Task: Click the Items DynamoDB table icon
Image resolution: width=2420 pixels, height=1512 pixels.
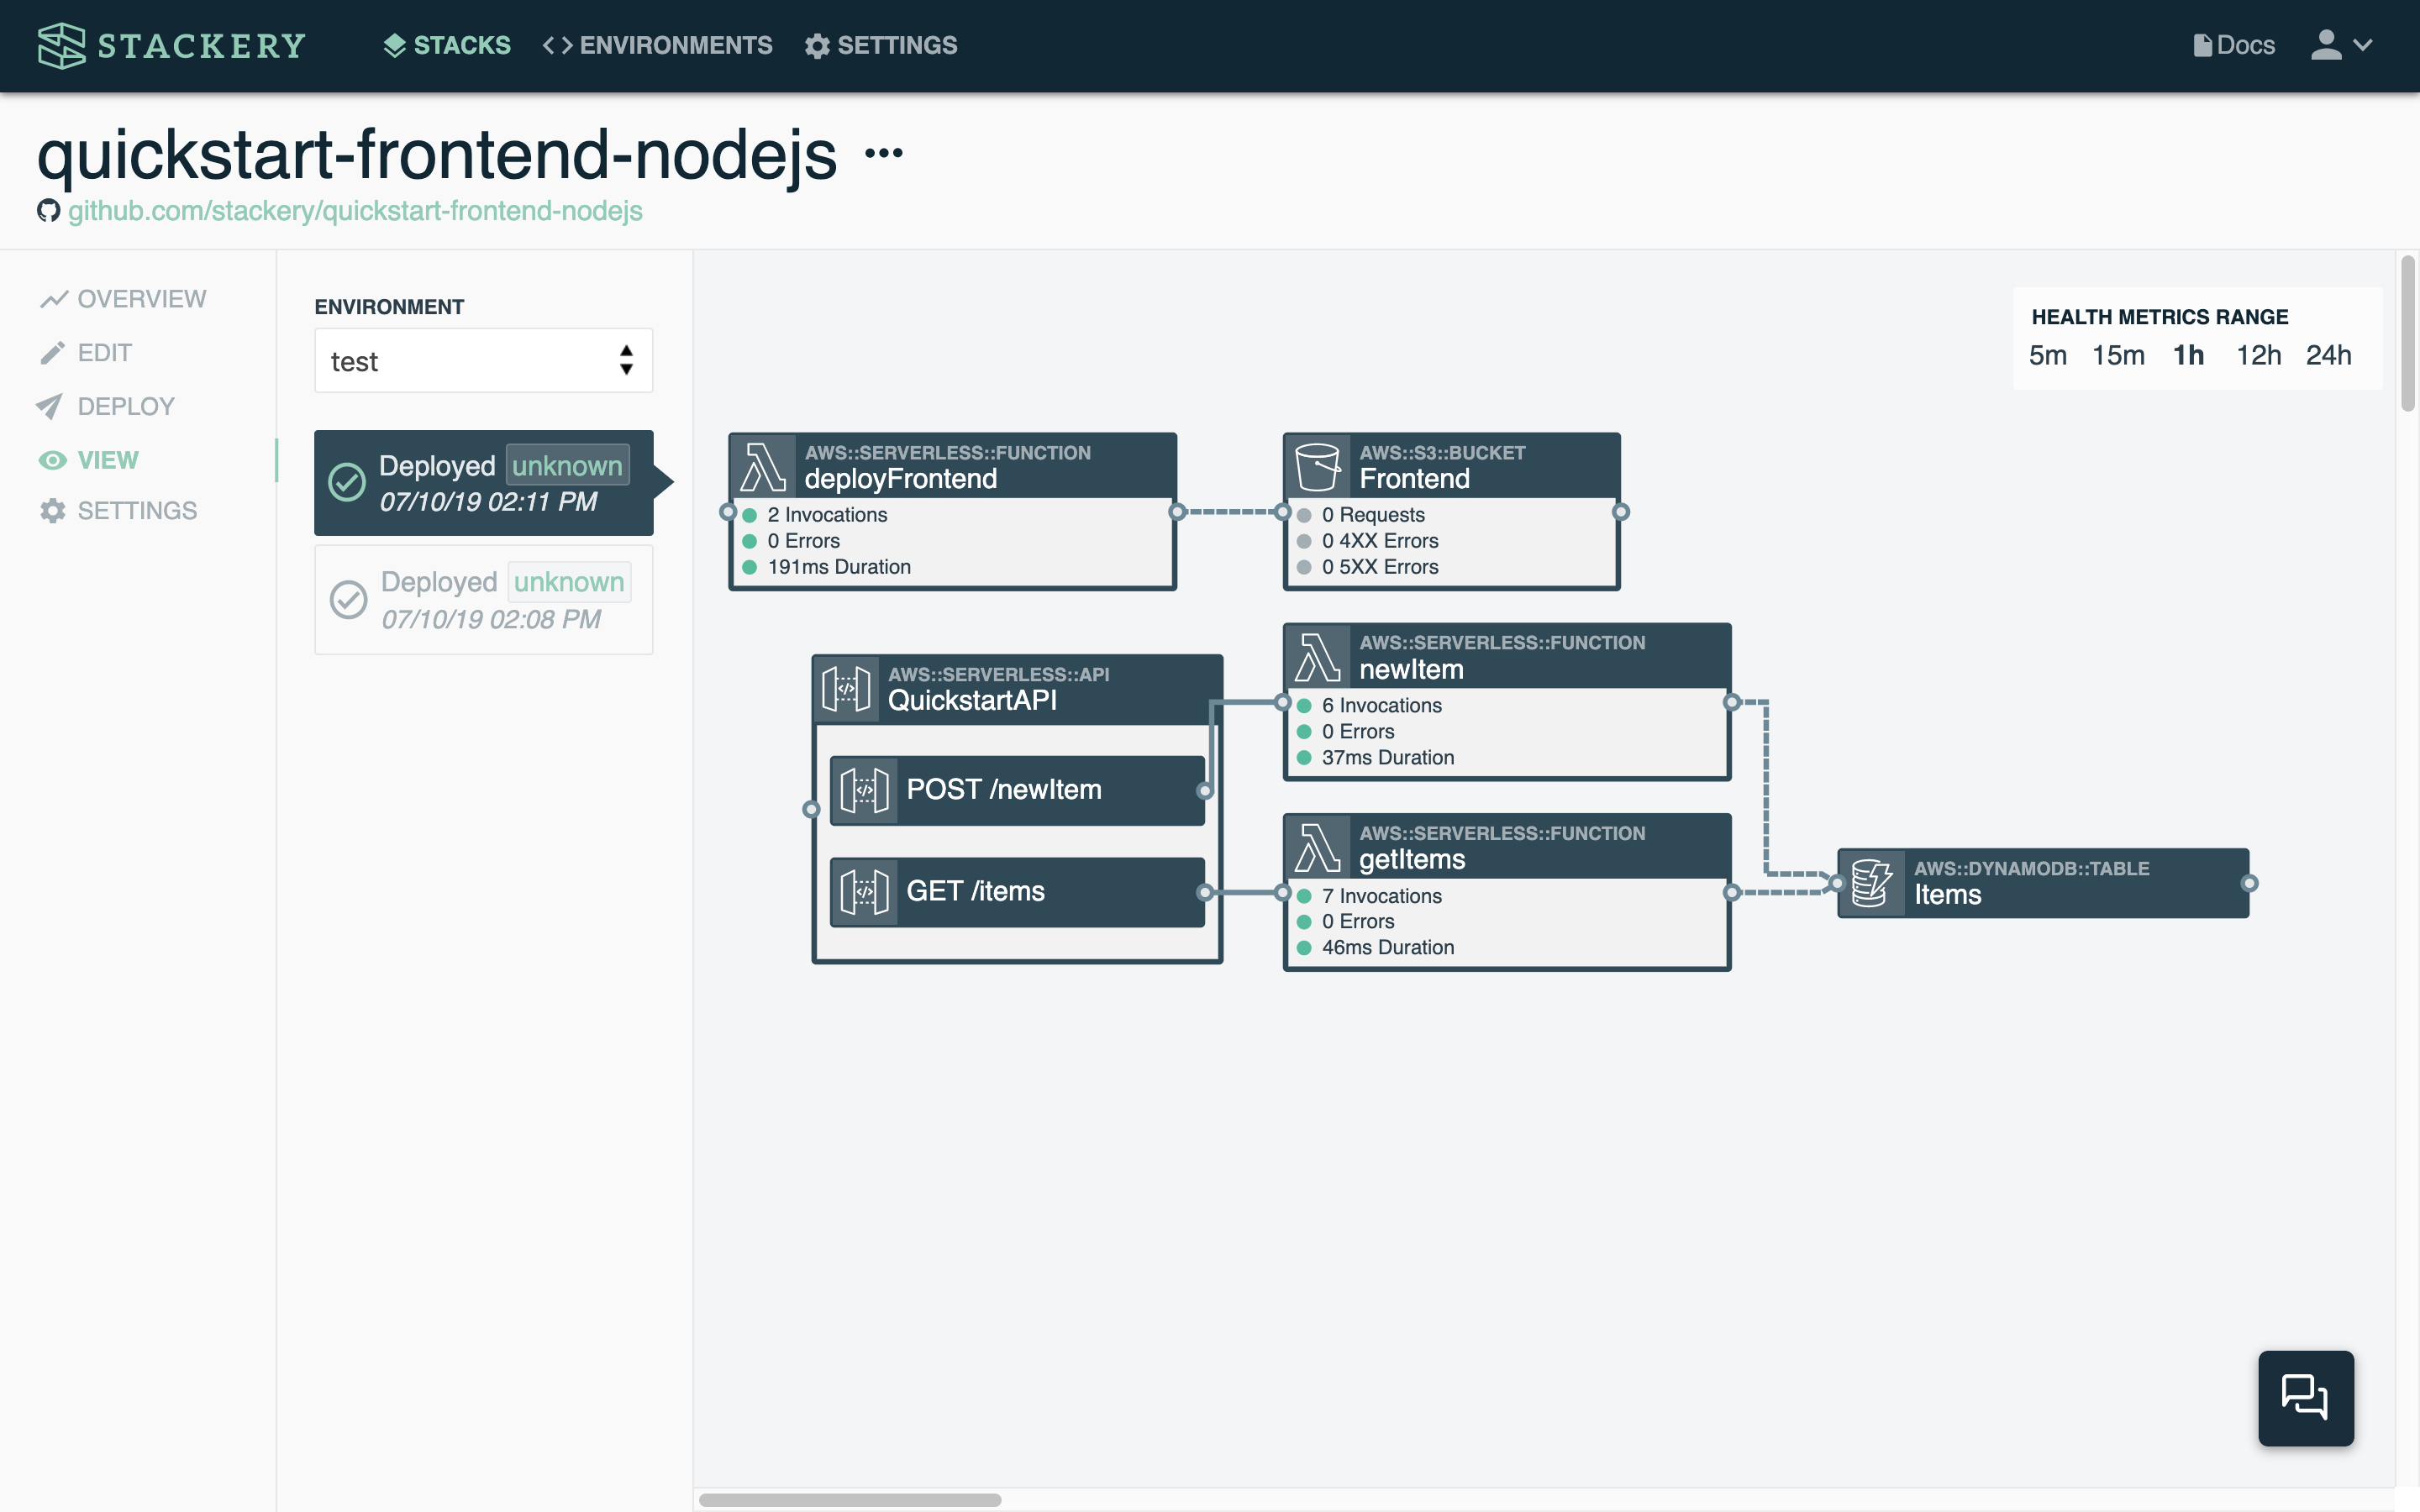Action: [x=1871, y=883]
